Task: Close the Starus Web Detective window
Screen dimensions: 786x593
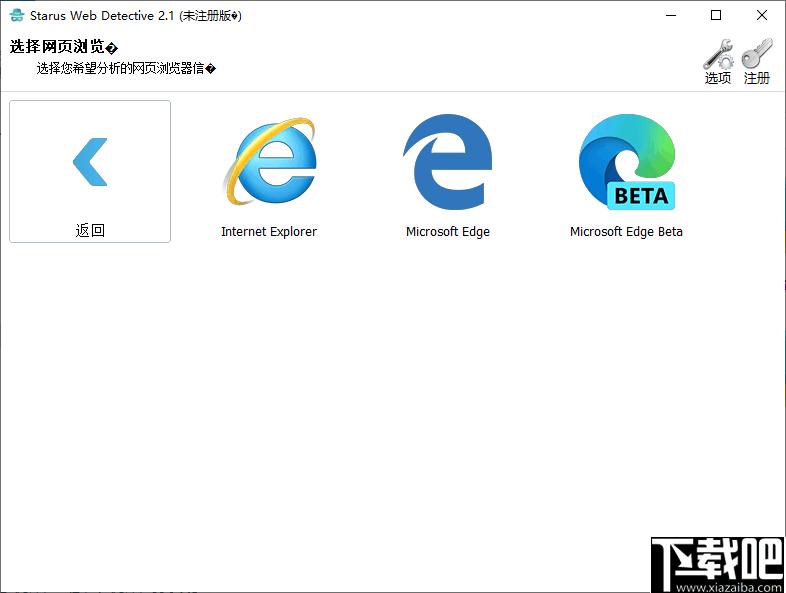Action: coord(761,16)
